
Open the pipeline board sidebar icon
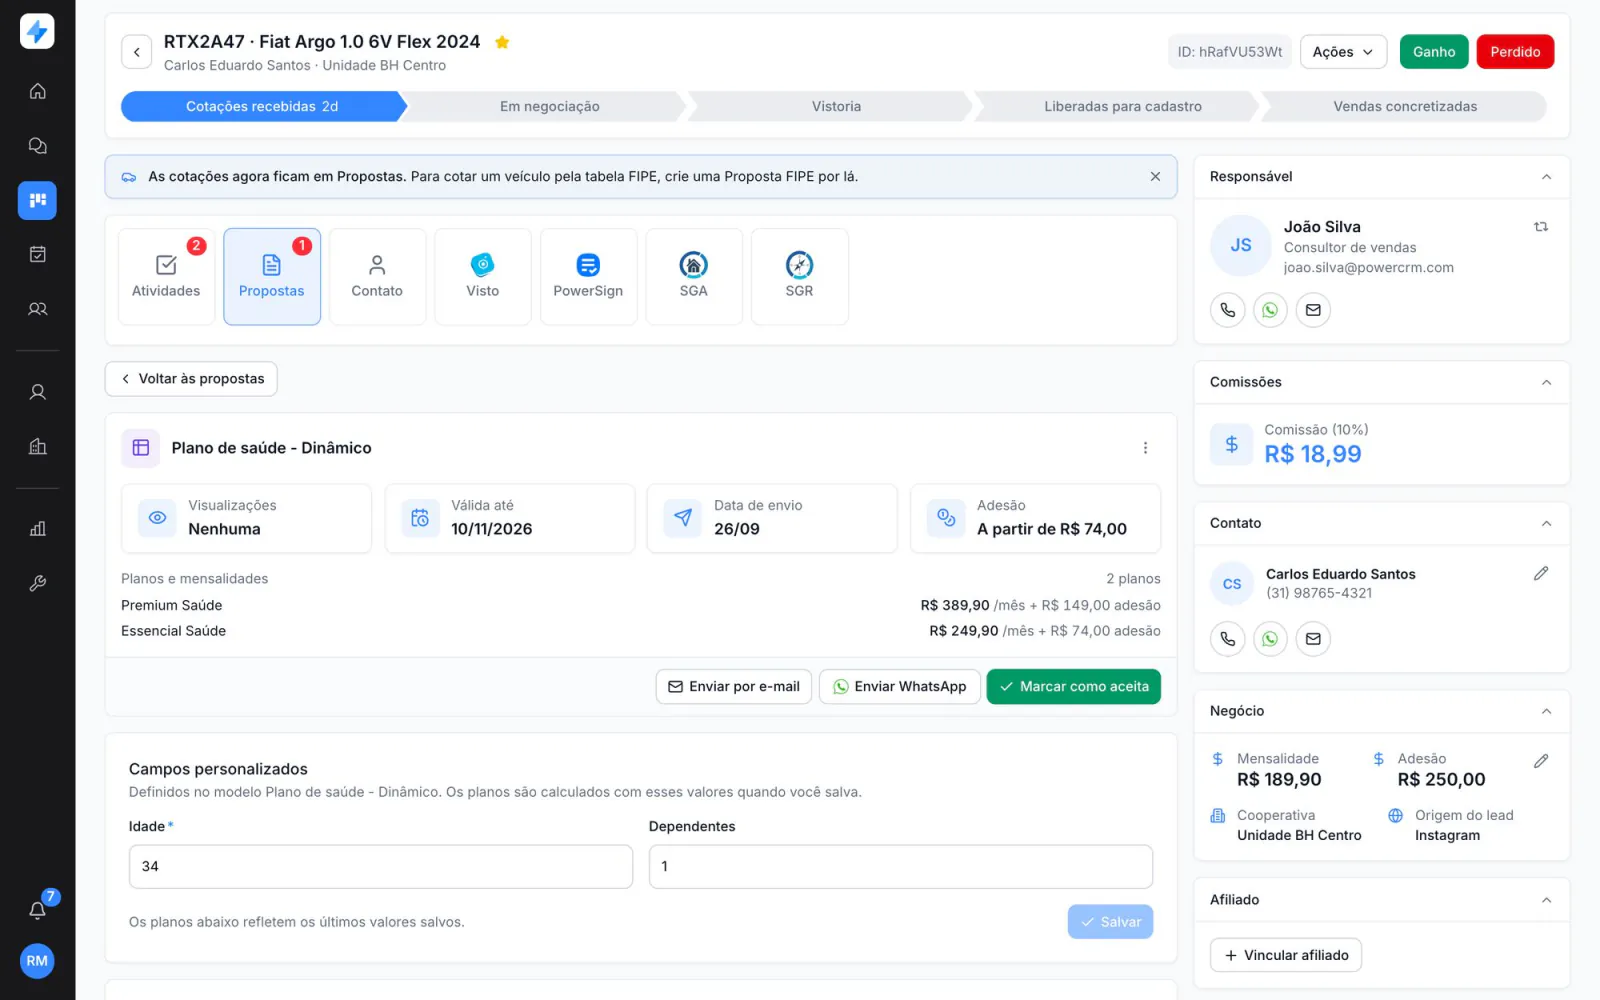tap(37, 200)
